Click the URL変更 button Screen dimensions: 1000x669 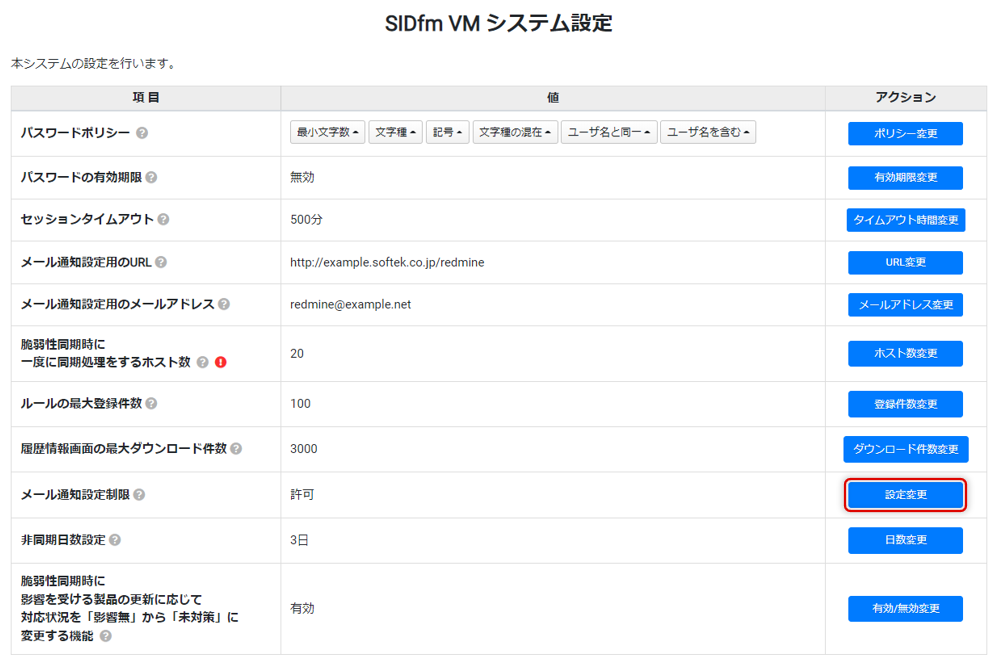click(x=905, y=262)
